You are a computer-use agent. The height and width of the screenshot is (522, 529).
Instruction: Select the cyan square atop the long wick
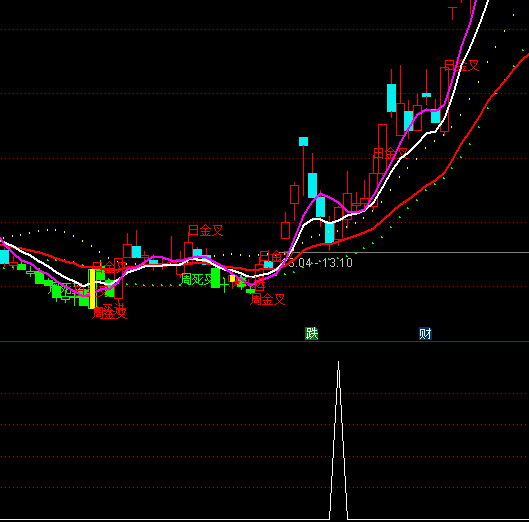(x=303, y=141)
